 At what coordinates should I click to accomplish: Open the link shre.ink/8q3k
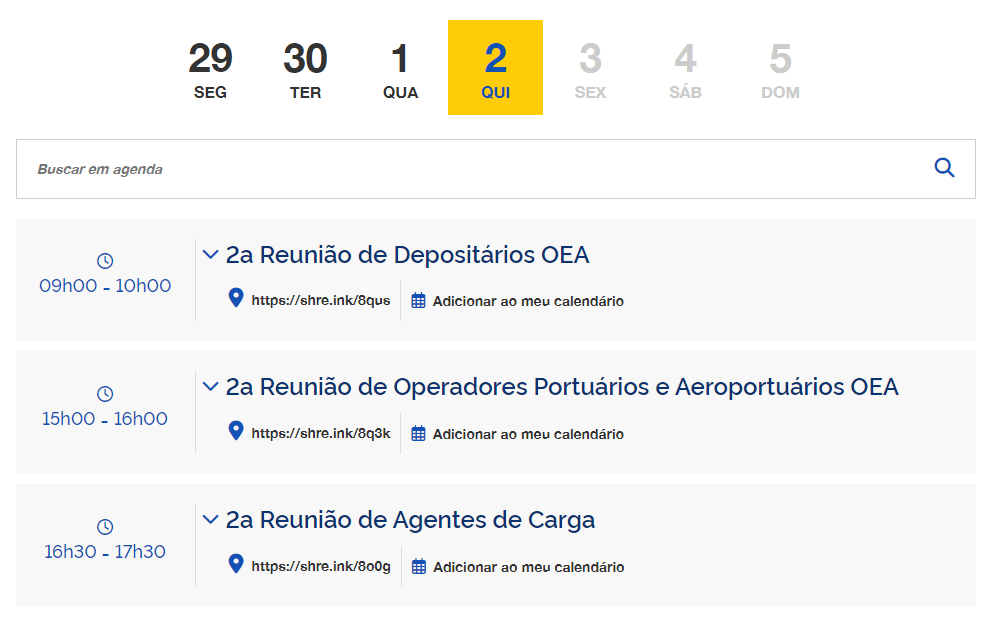click(322, 432)
